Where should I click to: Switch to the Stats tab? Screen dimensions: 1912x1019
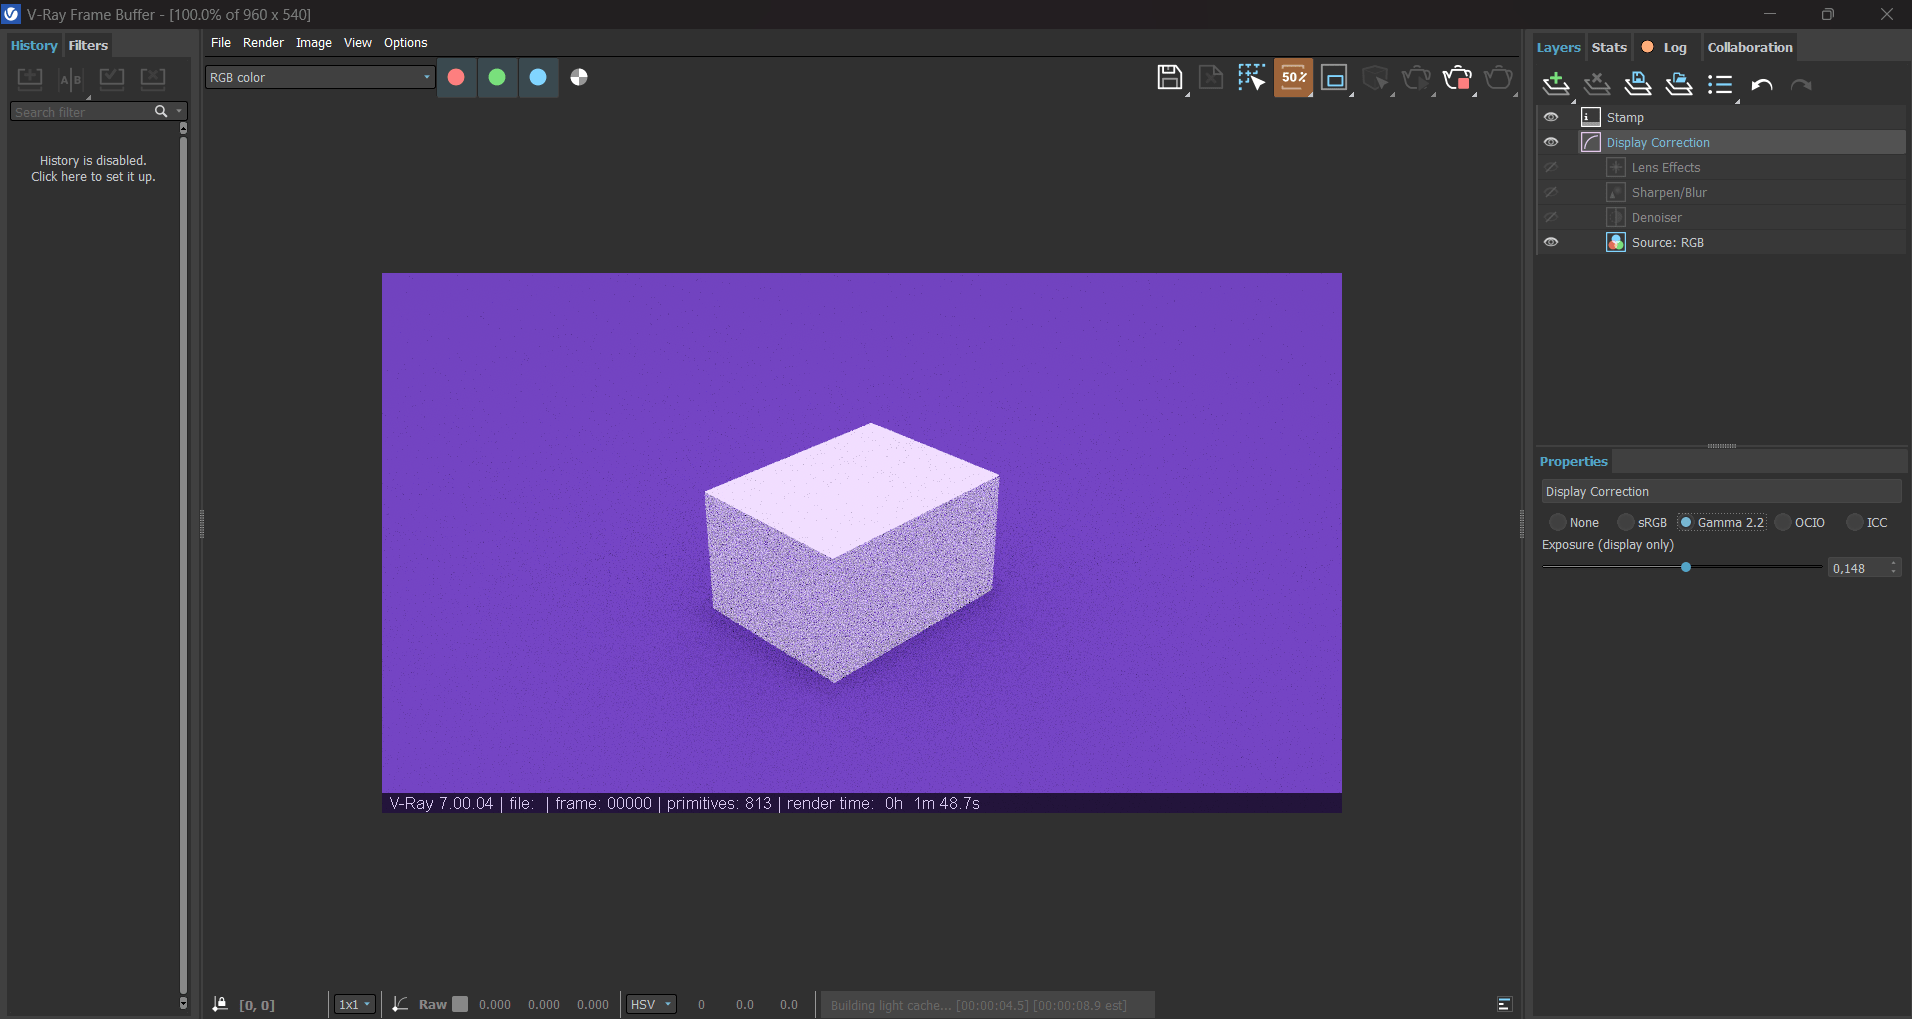pos(1609,47)
